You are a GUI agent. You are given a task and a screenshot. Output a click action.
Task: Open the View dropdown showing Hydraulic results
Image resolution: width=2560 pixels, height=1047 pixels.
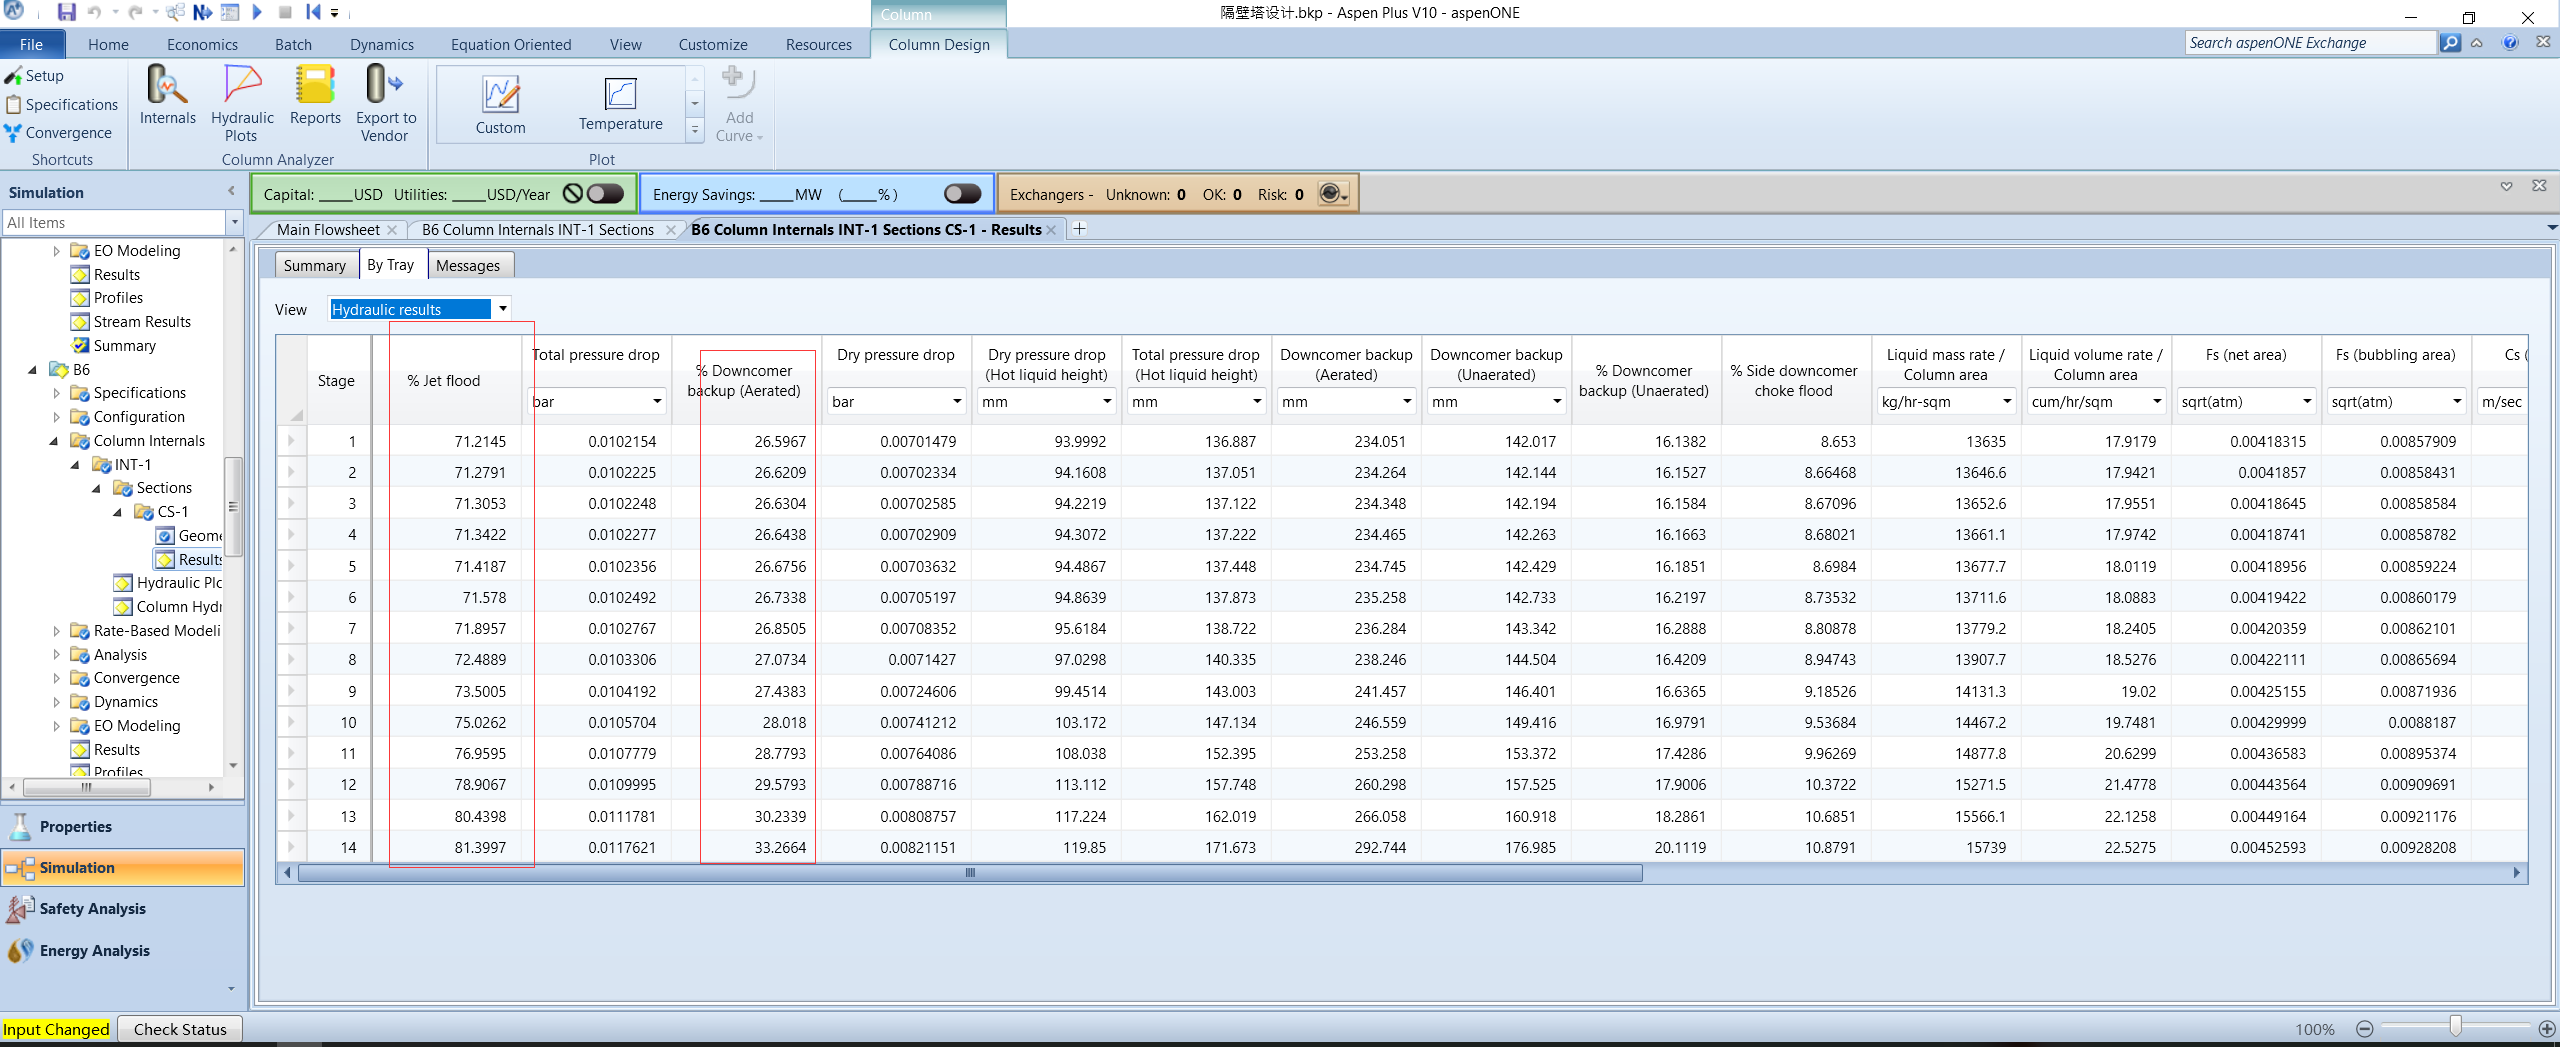[x=503, y=309]
